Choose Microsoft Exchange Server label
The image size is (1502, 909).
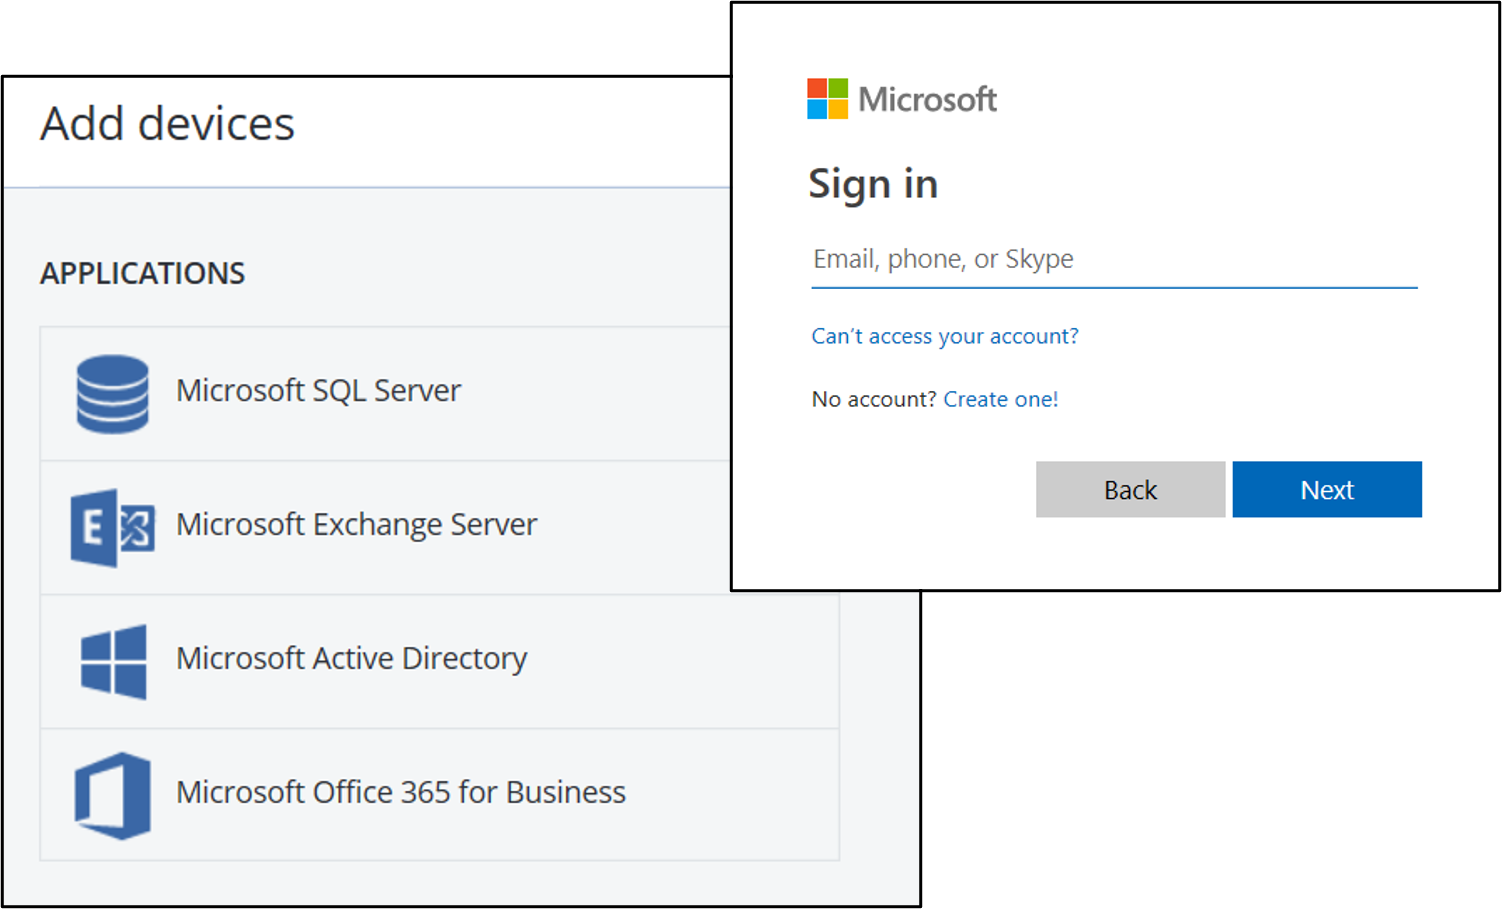point(356,524)
